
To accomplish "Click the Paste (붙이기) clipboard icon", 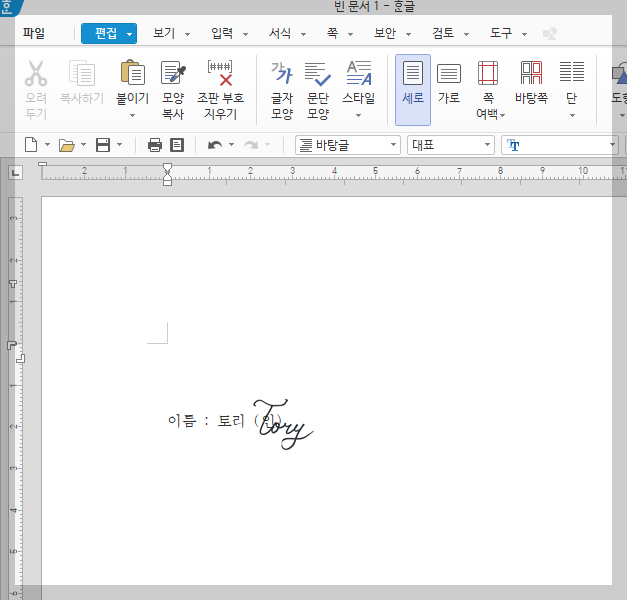I will 132,73.
